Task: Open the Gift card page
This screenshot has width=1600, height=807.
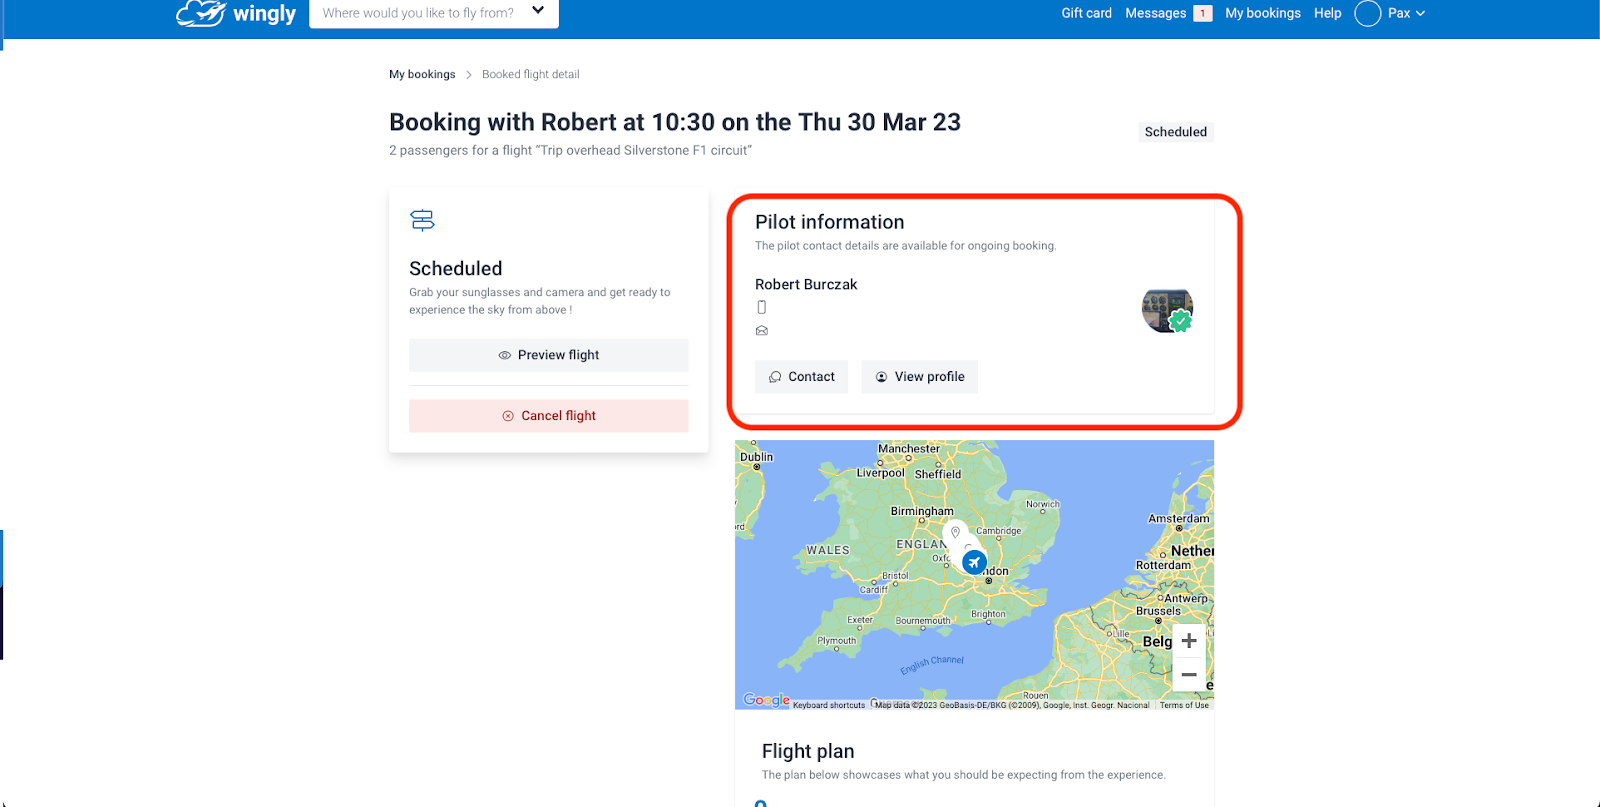Action: point(1086,13)
